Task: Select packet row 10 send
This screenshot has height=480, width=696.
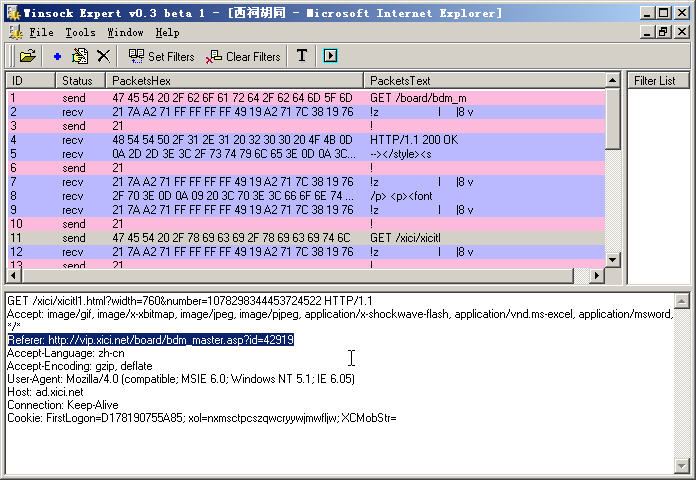Action: point(306,224)
